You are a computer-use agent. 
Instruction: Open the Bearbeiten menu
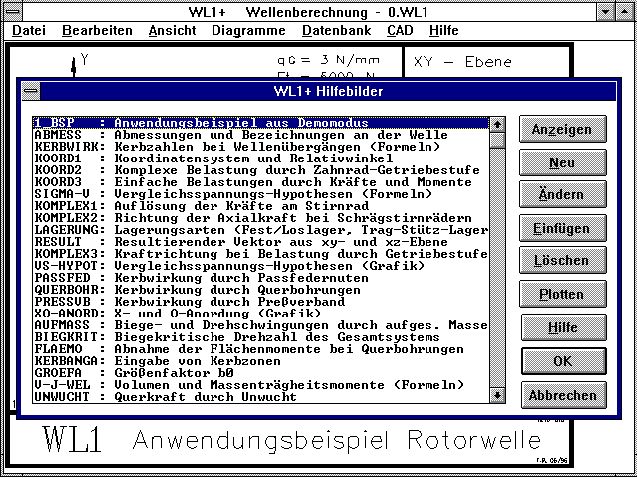(96, 30)
